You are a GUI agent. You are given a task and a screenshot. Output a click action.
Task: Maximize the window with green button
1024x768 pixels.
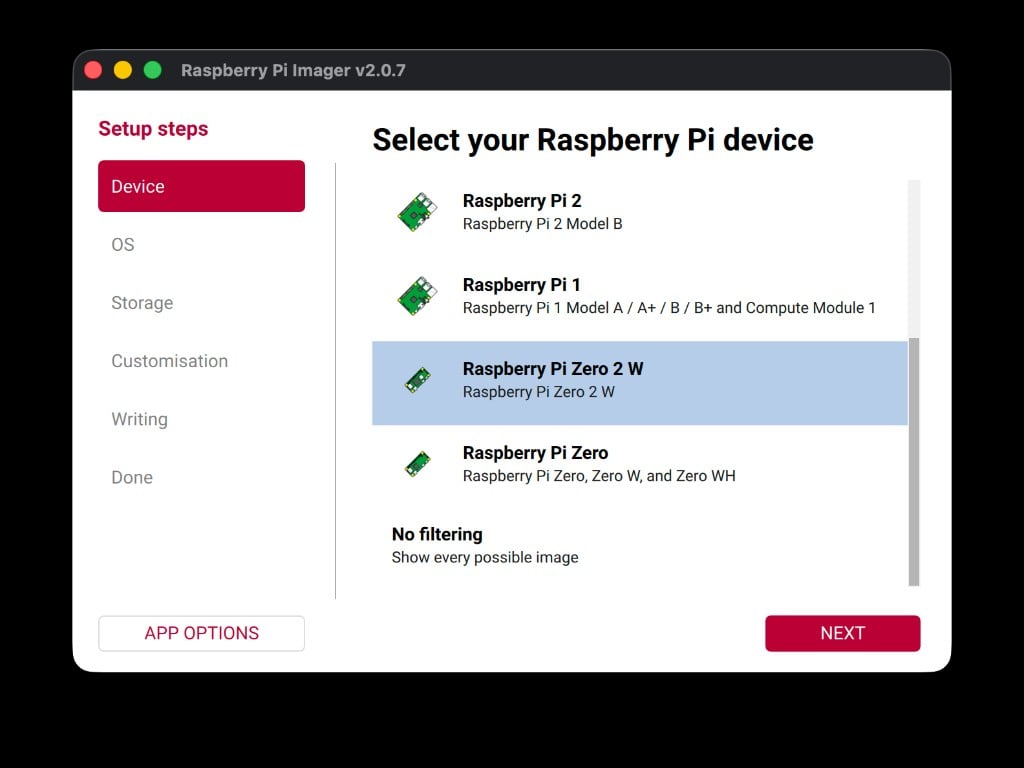pyautogui.click(x=153, y=70)
